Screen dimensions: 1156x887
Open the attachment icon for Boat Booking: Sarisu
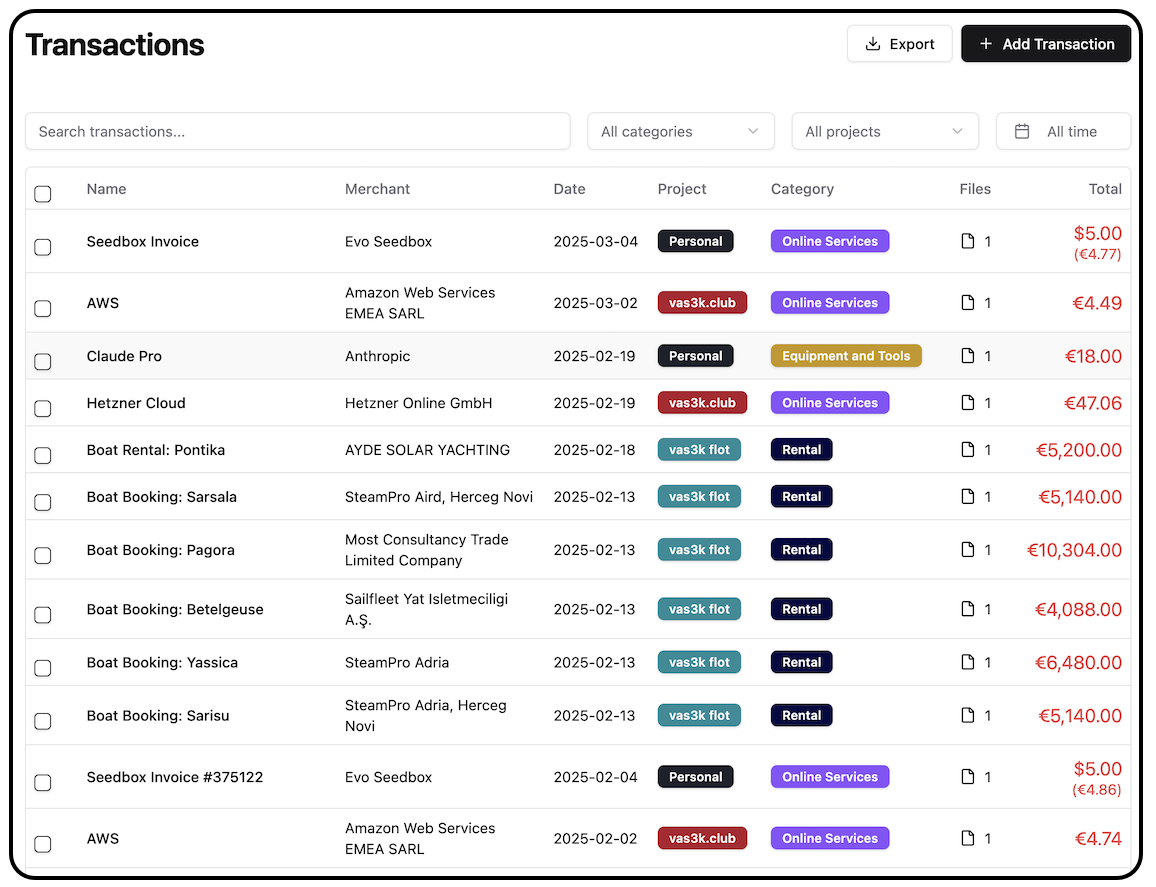point(969,715)
